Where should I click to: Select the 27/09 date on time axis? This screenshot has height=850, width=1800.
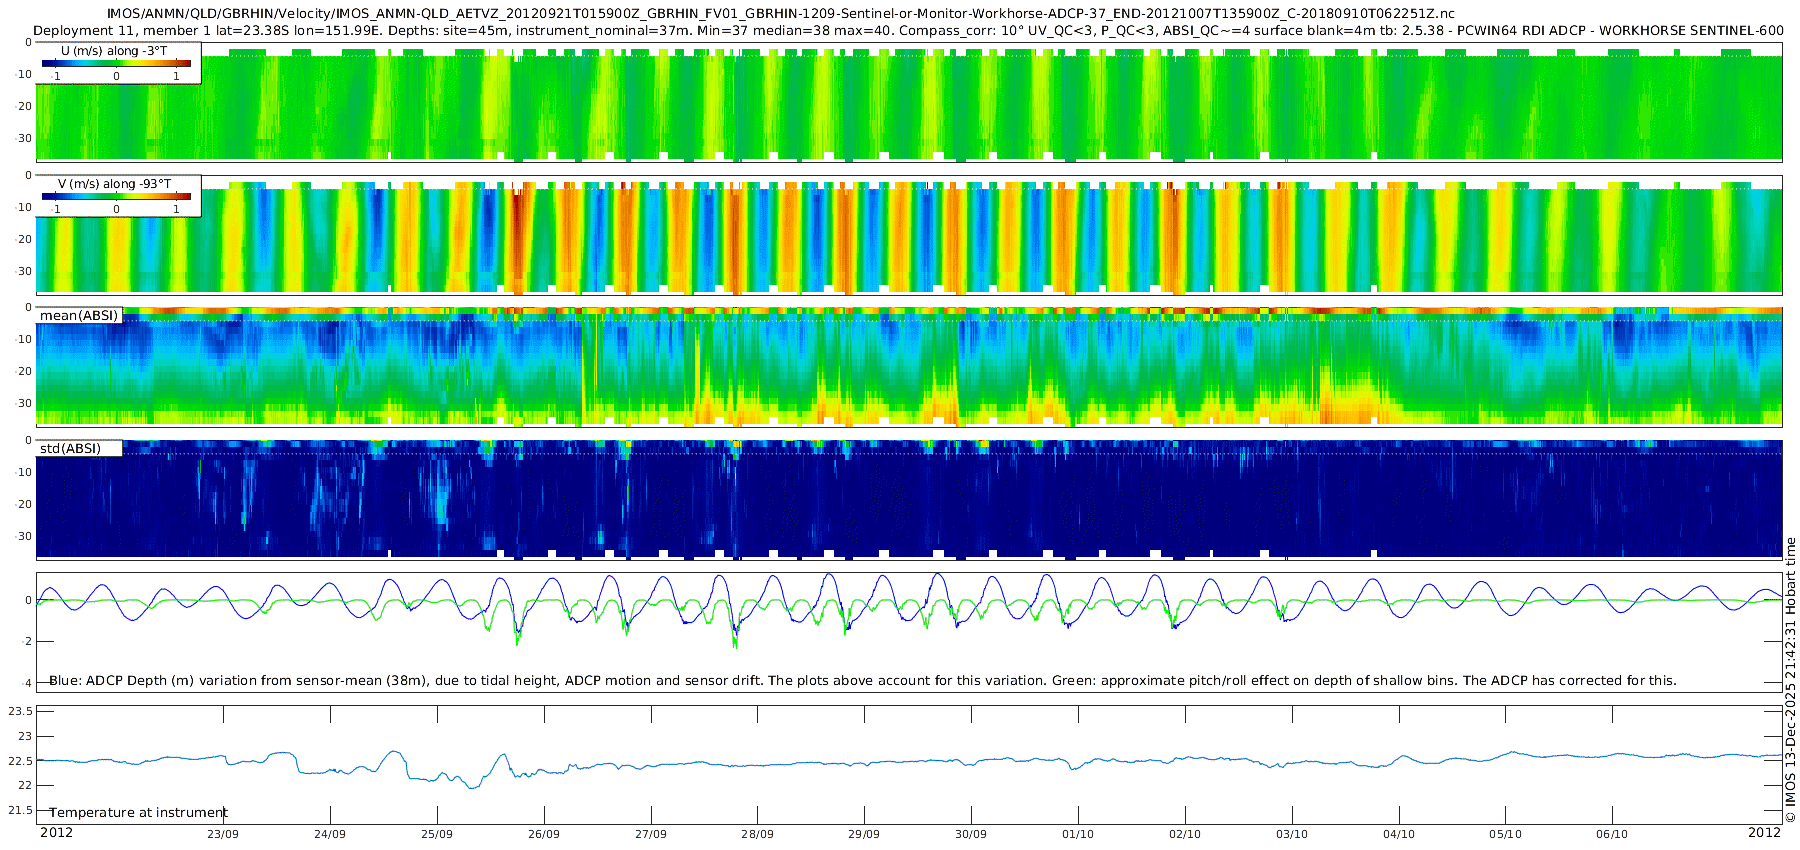click(650, 834)
